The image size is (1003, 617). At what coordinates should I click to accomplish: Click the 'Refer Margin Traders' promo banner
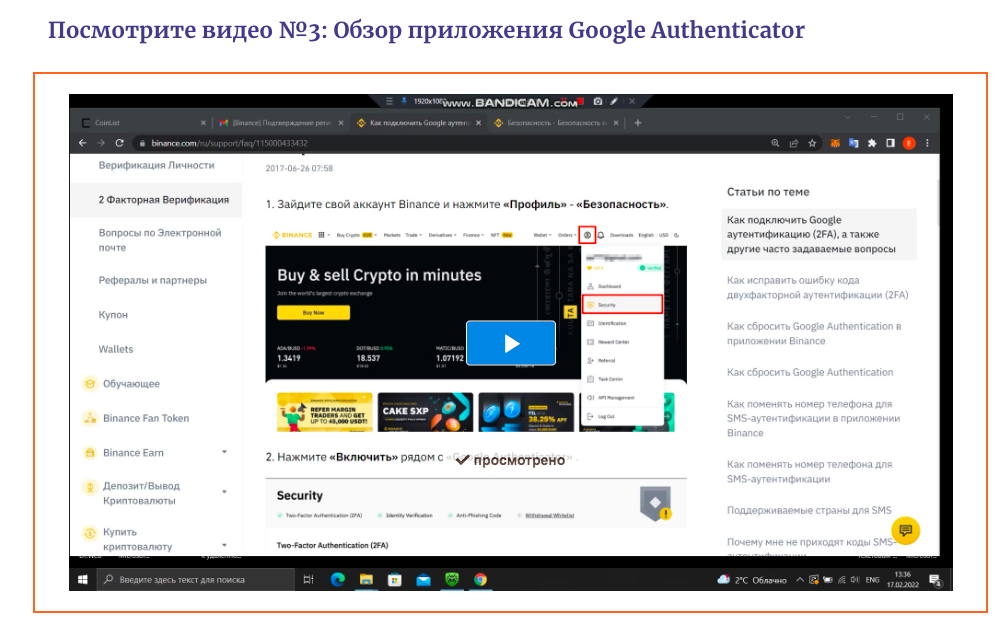click(x=325, y=411)
